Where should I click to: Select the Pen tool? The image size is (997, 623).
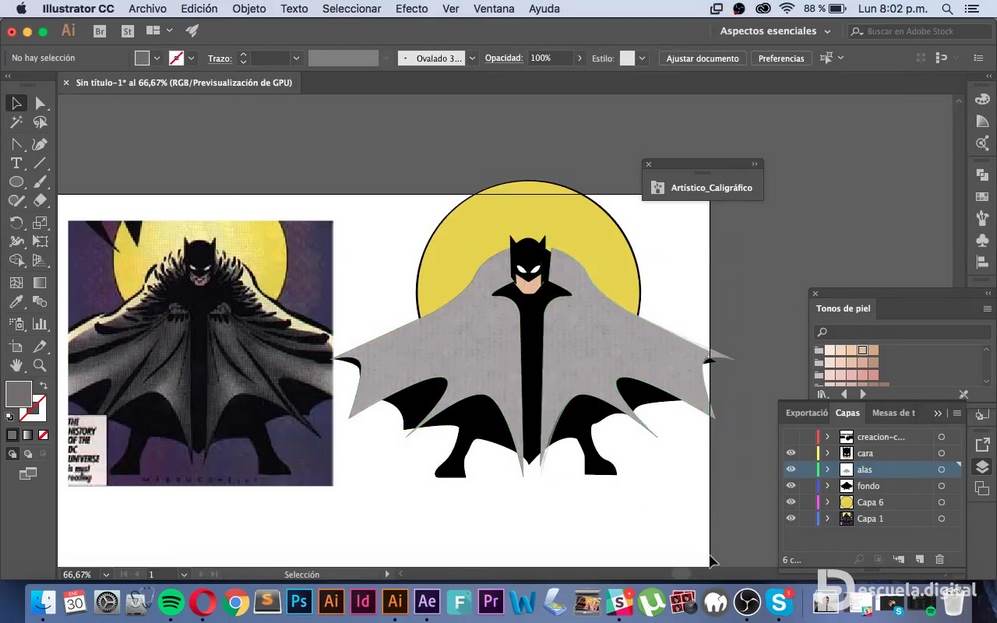(x=16, y=144)
